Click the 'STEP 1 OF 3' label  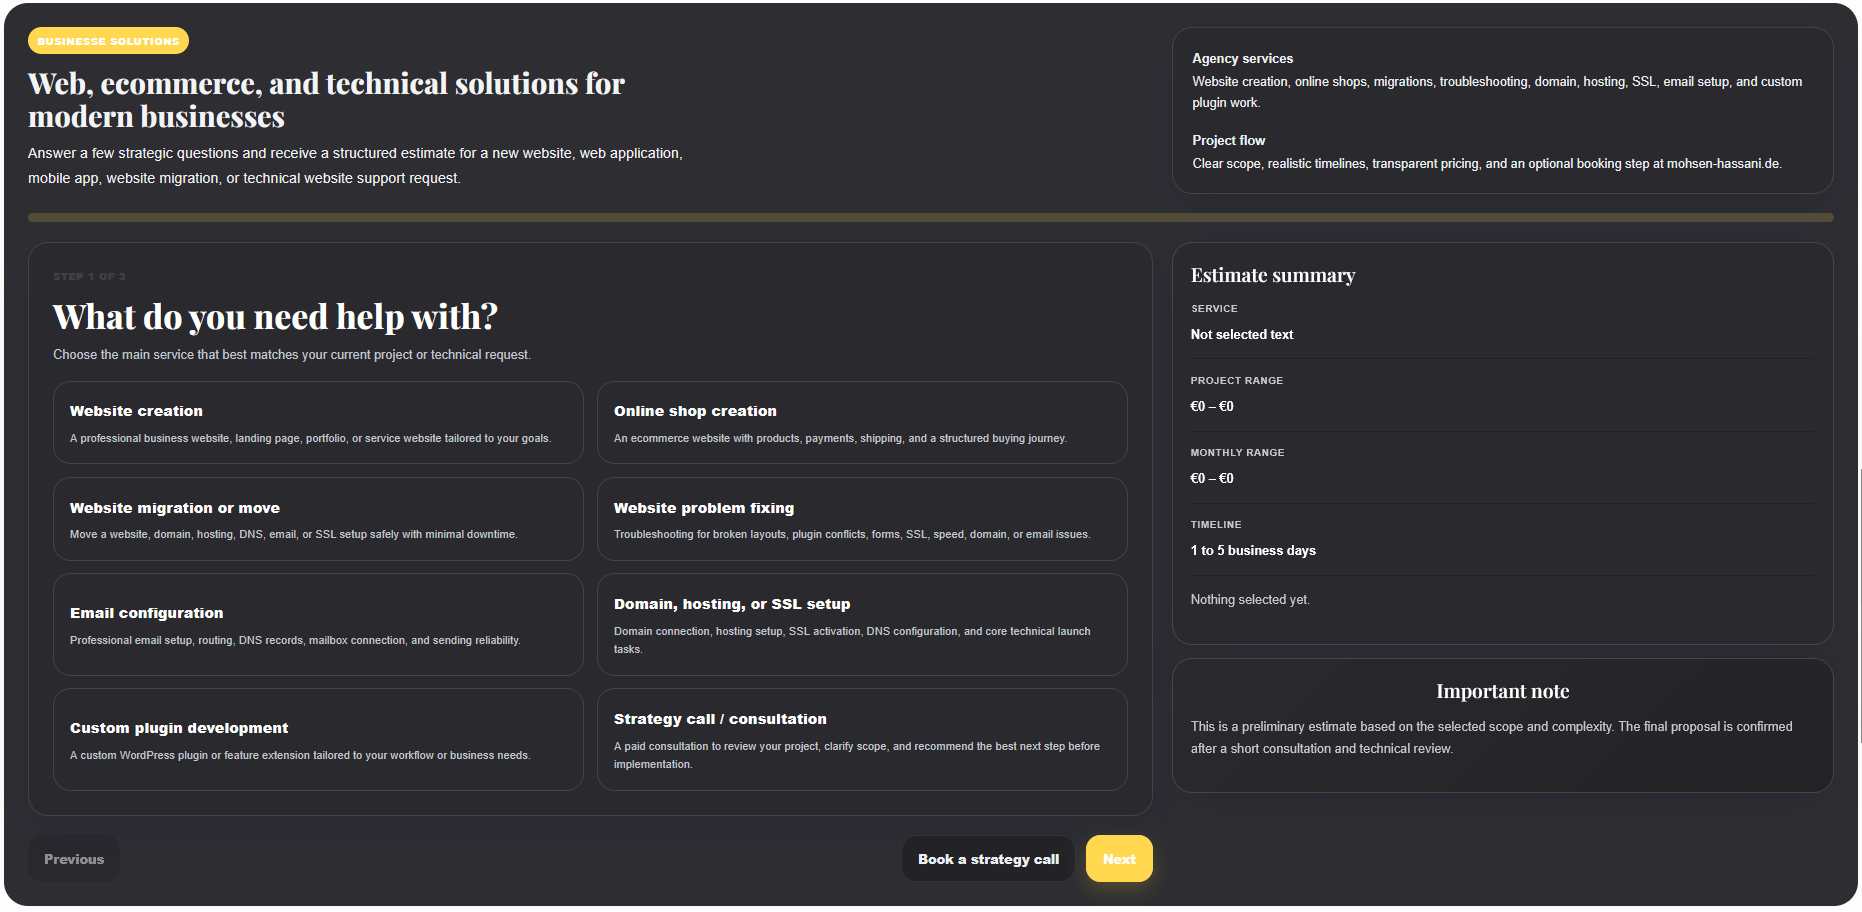[x=89, y=276]
